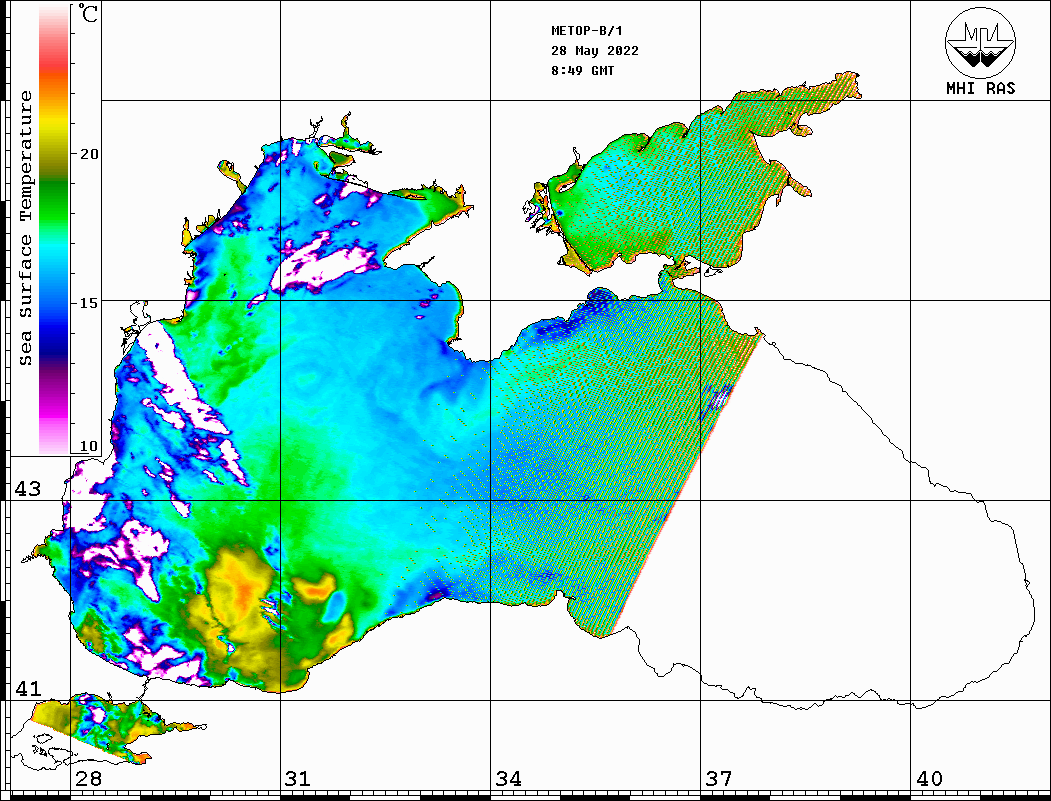Screen dimensions: 1051x801
Task: Click the '8:49 GMT' time text
Action: 582,71
